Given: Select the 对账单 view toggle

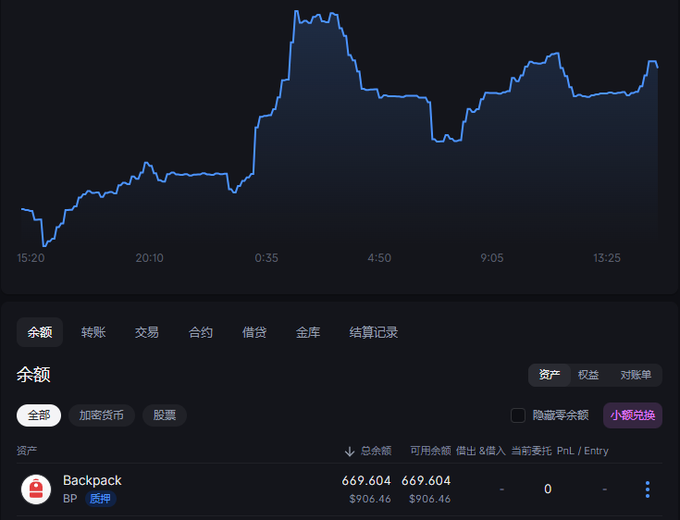Looking at the screenshot, I should (x=636, y=375).
